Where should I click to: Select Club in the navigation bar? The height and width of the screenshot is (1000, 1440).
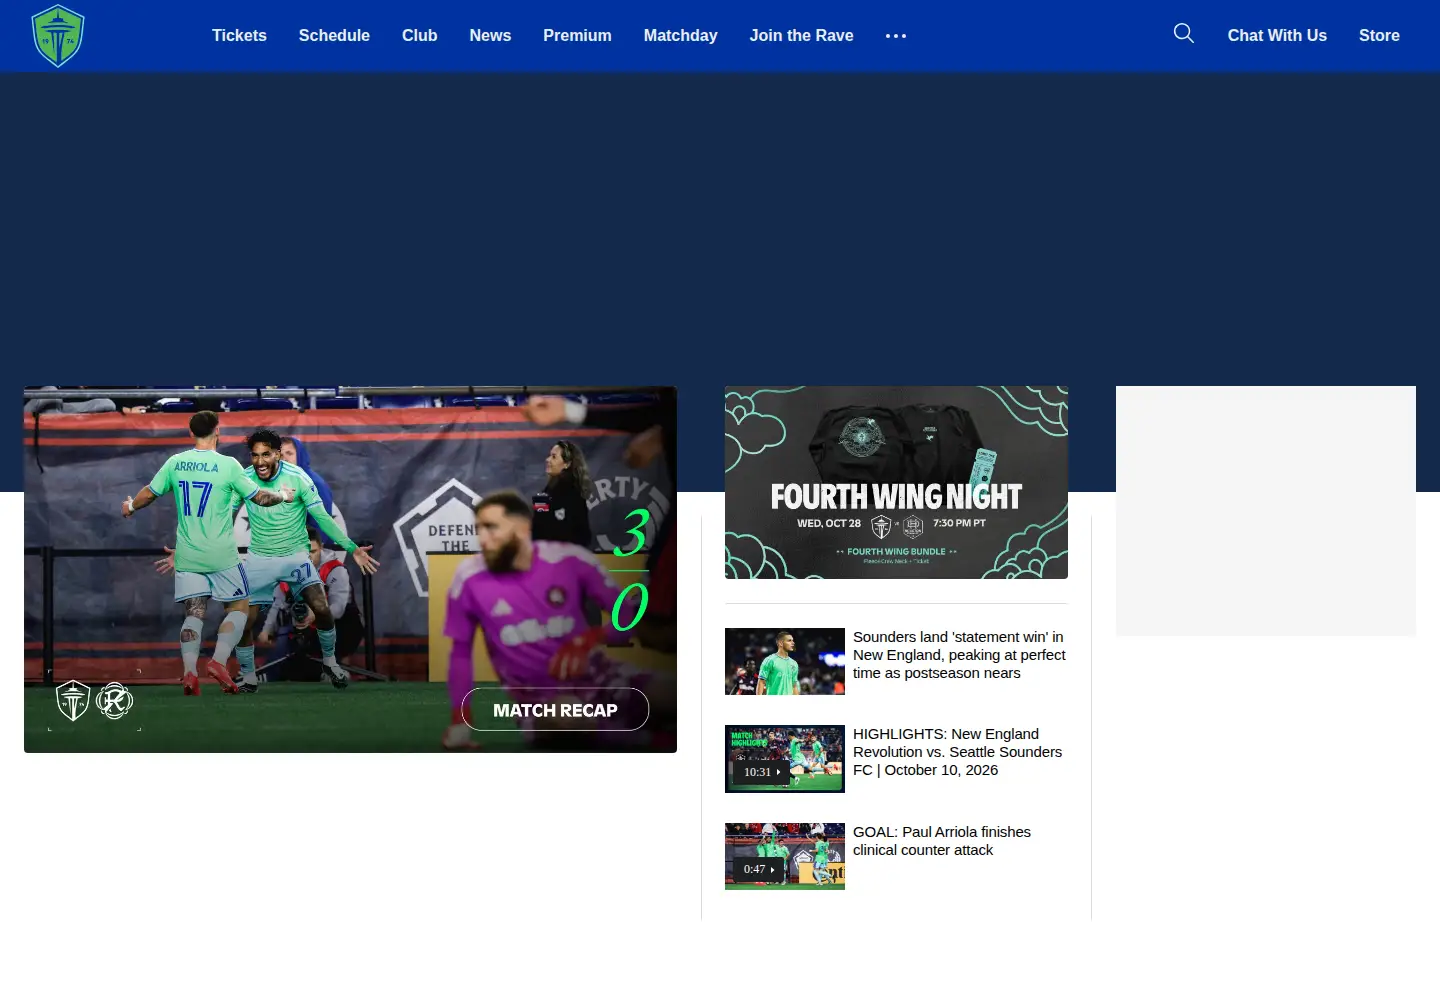[420, 35]
